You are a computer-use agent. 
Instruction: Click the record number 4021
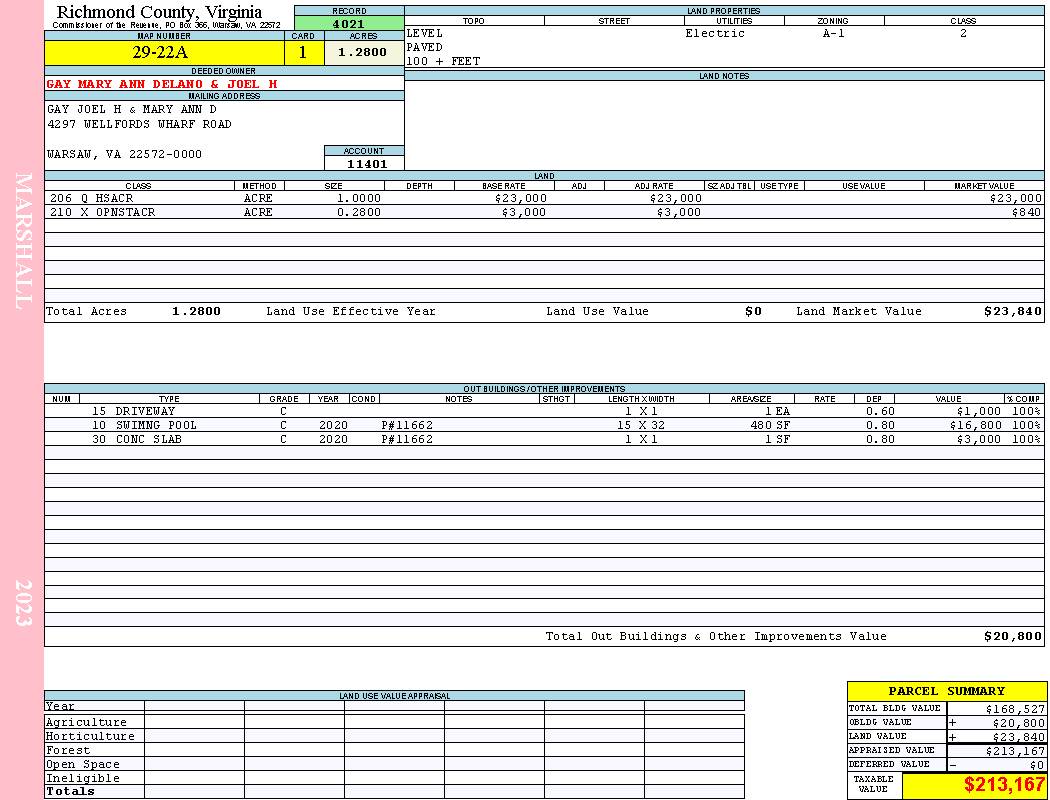coord(349,24)
